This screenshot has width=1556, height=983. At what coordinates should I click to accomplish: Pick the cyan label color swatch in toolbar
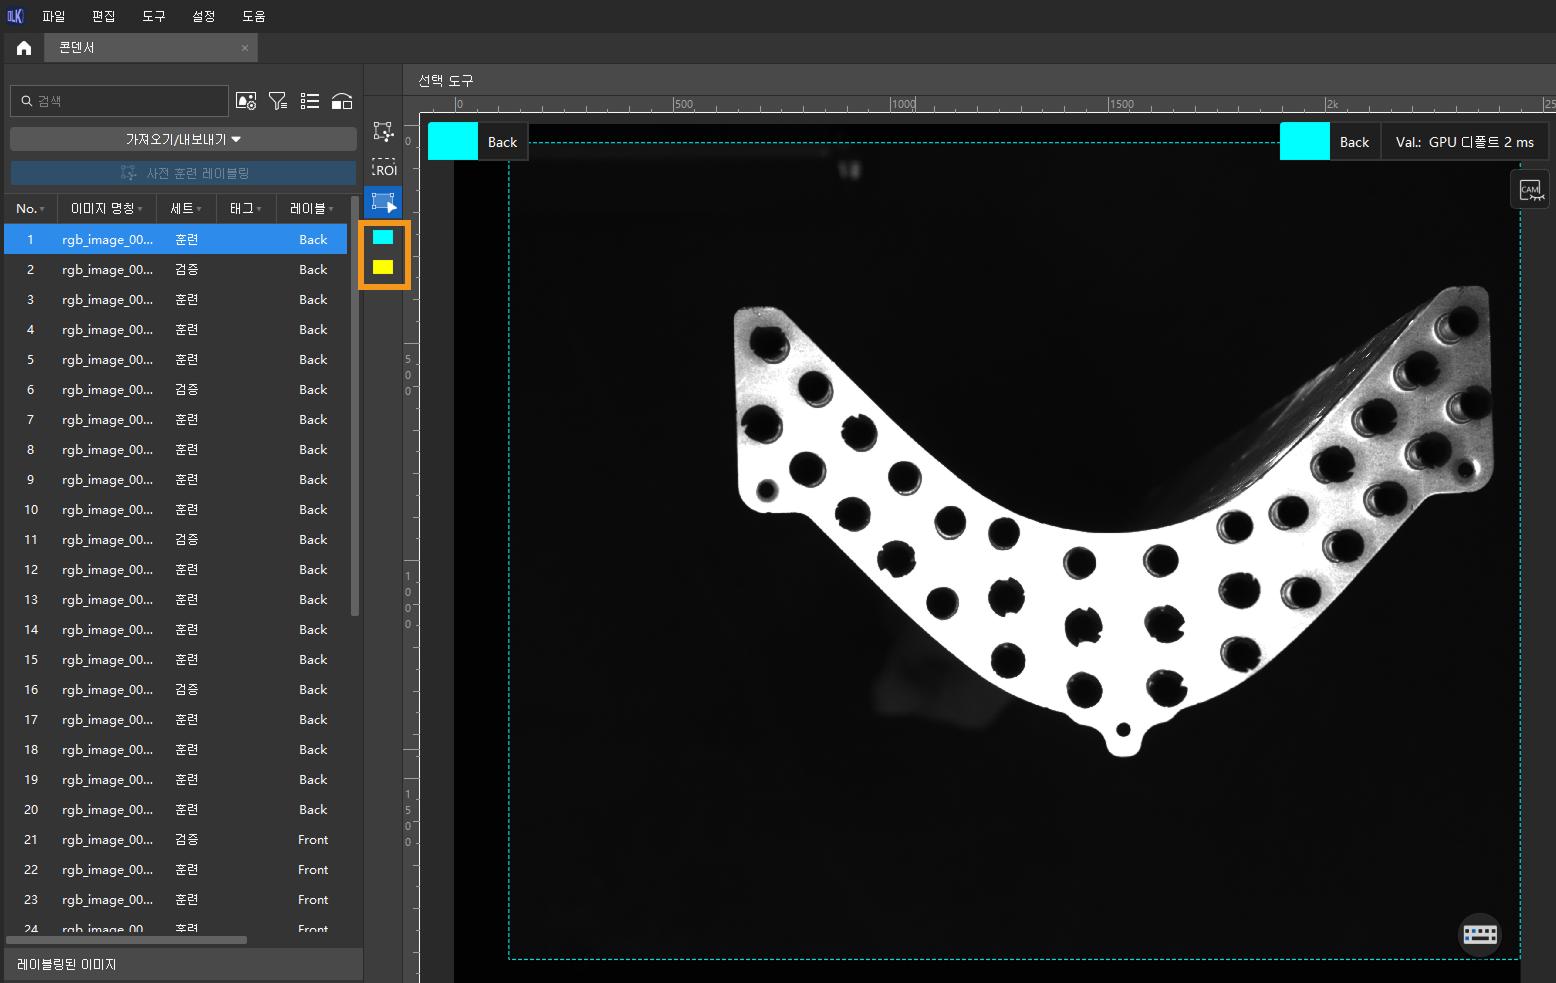pyautogui.click(x=383, y=237)
